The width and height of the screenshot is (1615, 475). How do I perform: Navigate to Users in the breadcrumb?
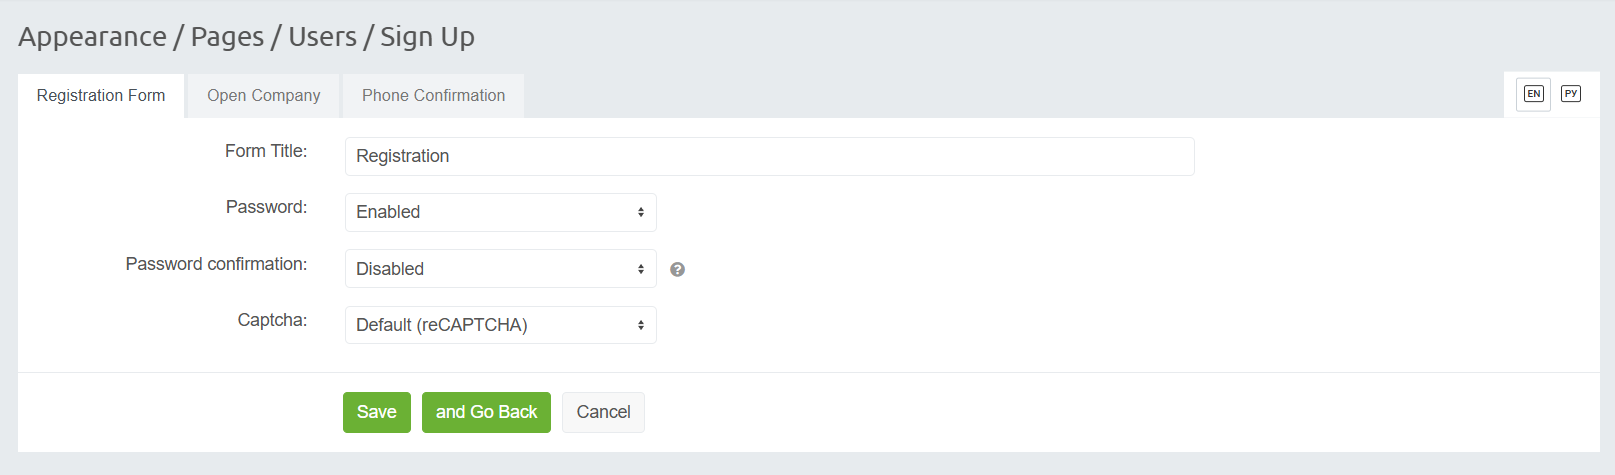click(x=322, y=37)
